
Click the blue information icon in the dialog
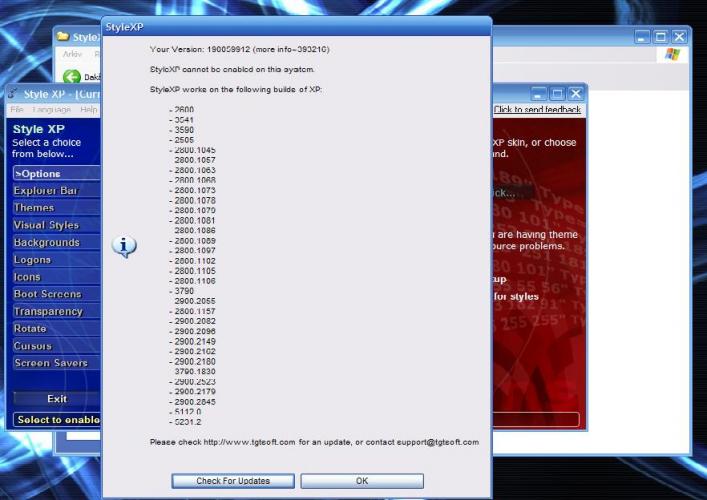[124, 246]
